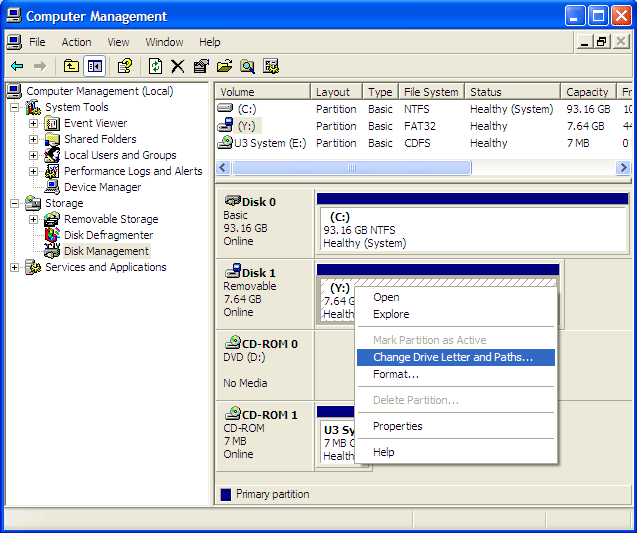The image size is (637, 533).
Task: Click the CD-ROM 1 disc icon
Action: click(232, 414)
